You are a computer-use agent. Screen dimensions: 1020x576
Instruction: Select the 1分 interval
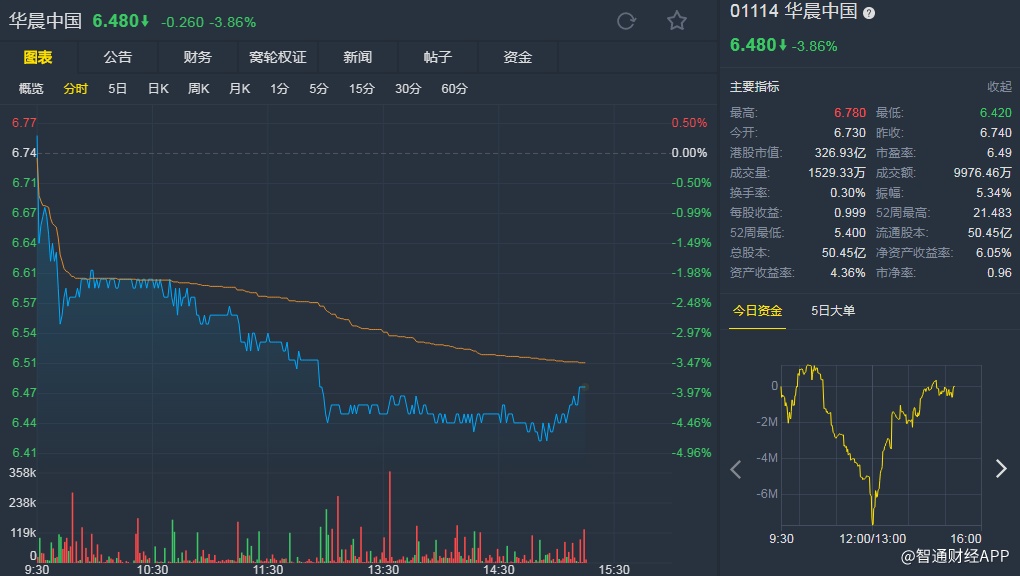click(x=279, y=89)
